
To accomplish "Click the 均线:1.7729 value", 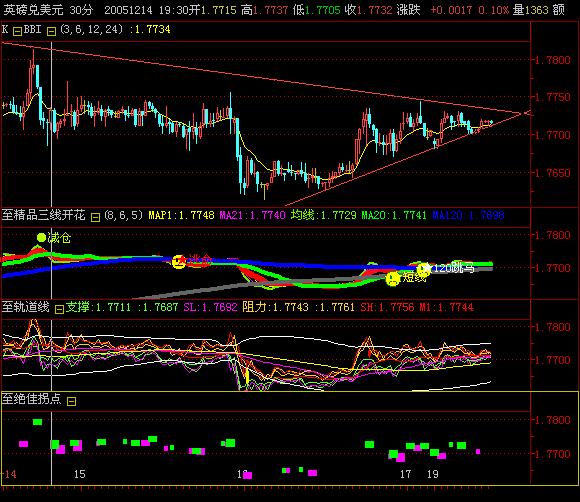I will [x=323, y=215].
